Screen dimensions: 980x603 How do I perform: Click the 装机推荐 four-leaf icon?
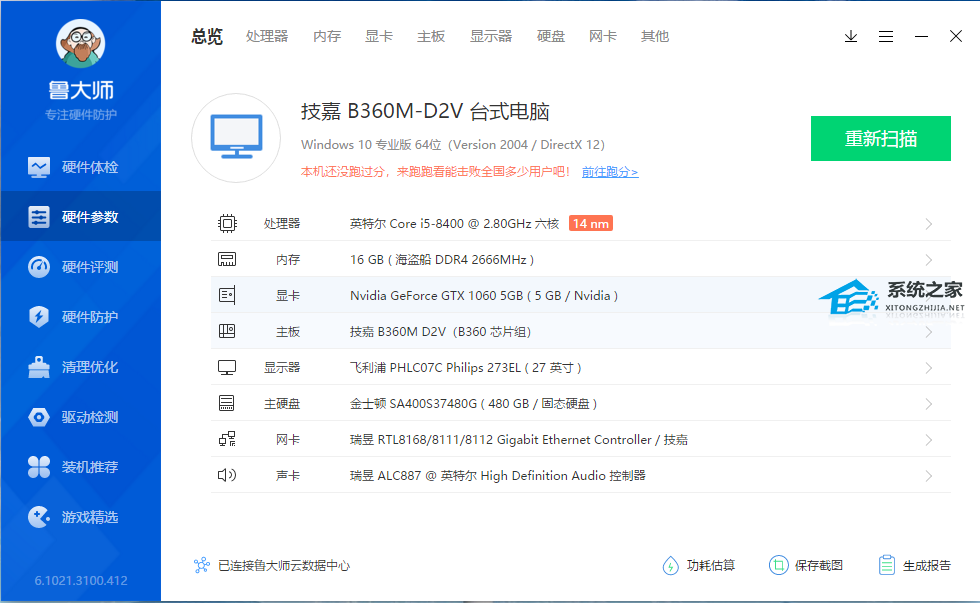pos(39,467)
